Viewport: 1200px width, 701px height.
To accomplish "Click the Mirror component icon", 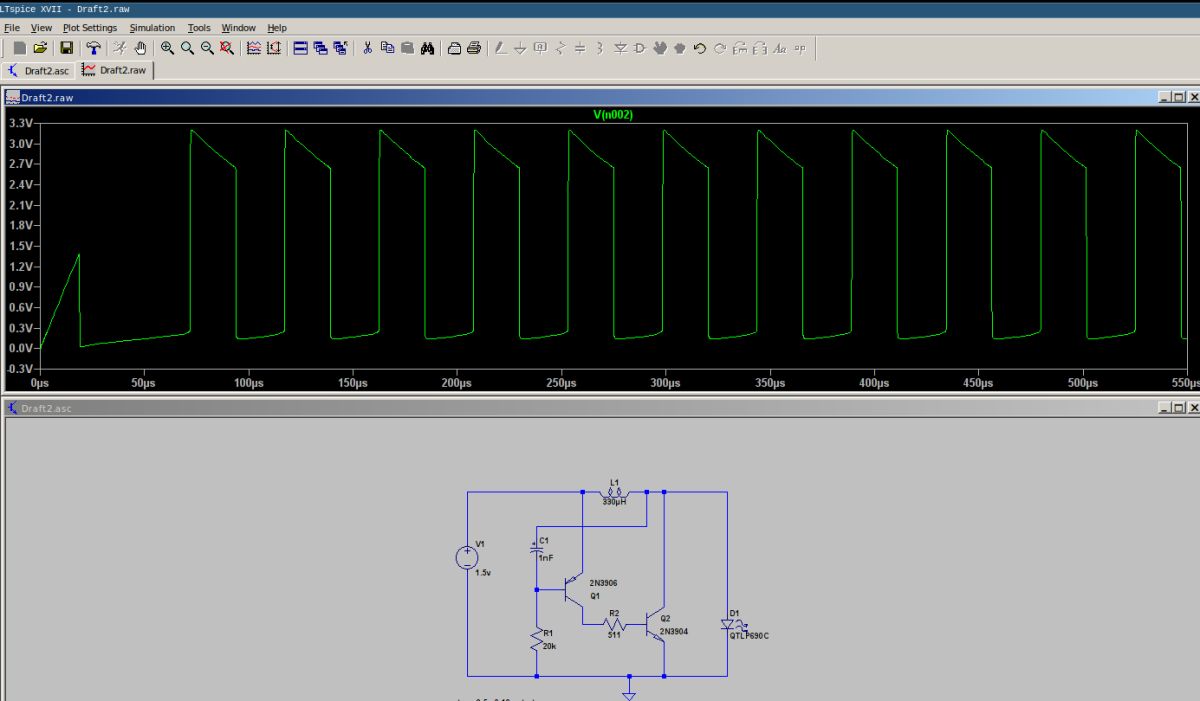I will pos(760,48).
